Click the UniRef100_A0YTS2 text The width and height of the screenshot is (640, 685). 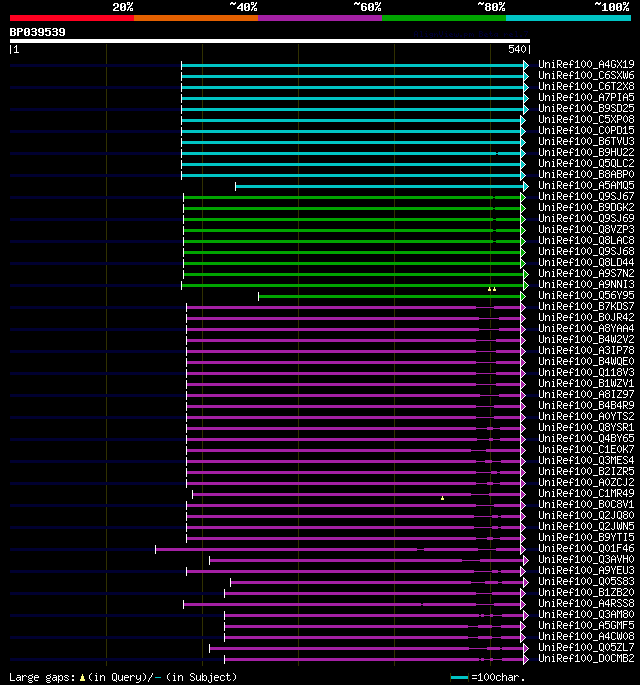586,416
